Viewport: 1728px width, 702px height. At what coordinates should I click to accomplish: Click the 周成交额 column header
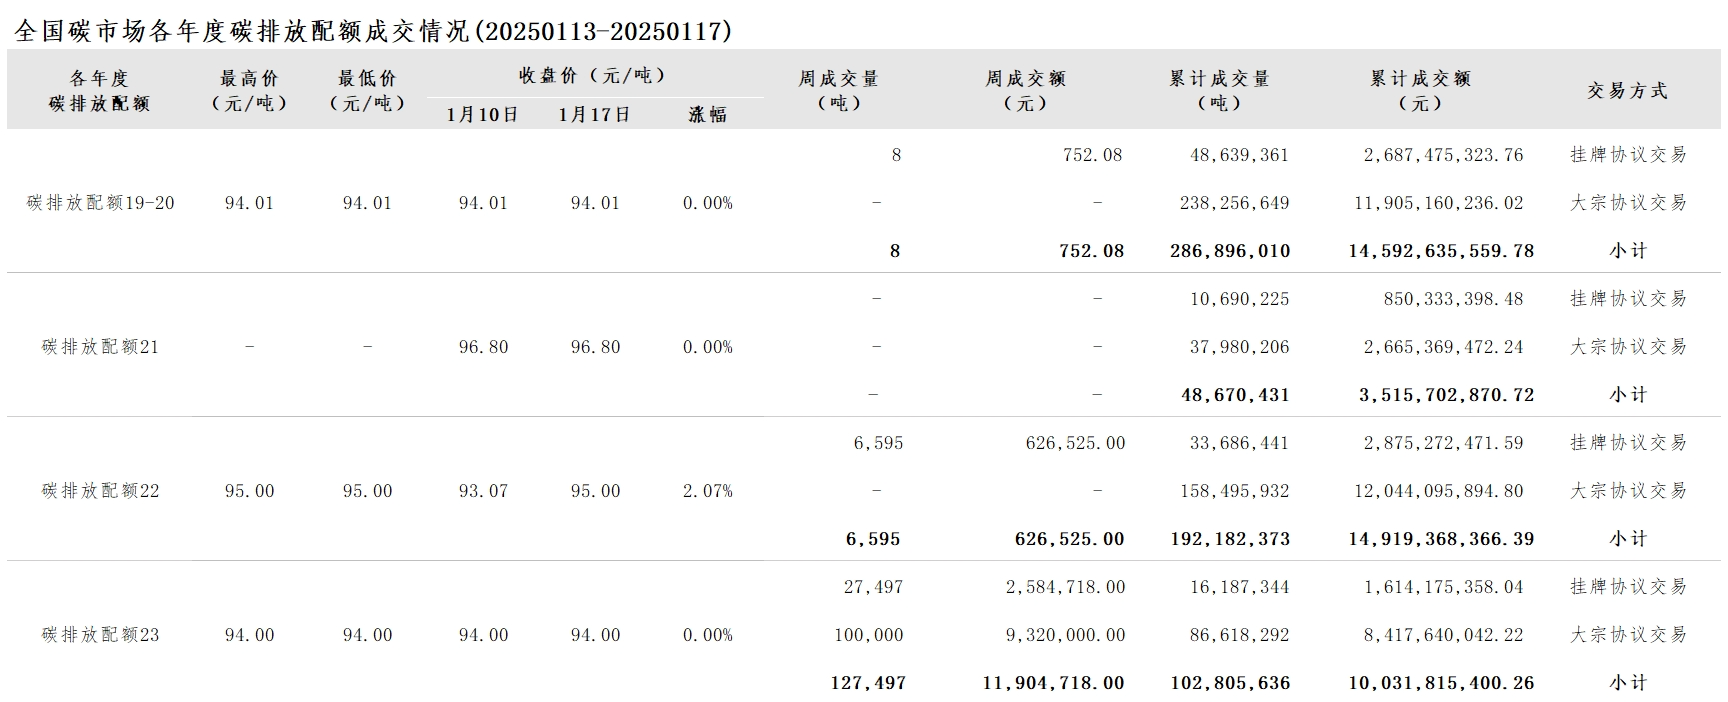1026,90
